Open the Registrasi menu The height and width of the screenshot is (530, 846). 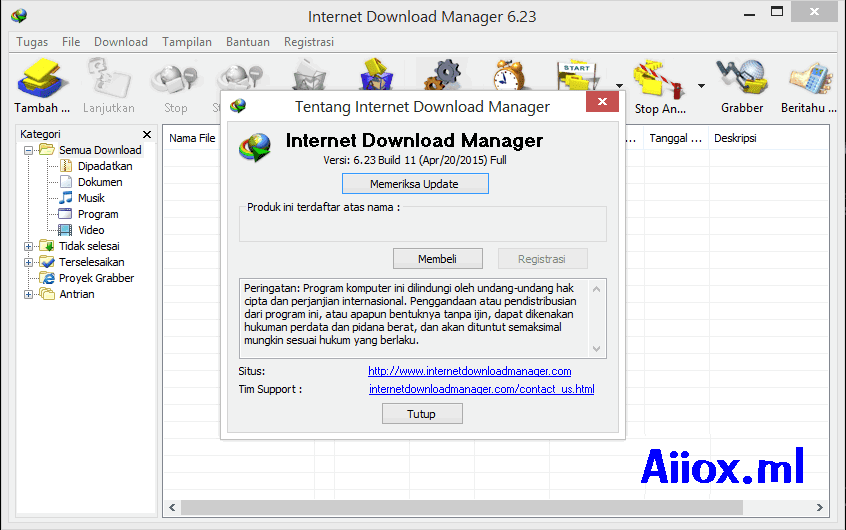point(309,42)
